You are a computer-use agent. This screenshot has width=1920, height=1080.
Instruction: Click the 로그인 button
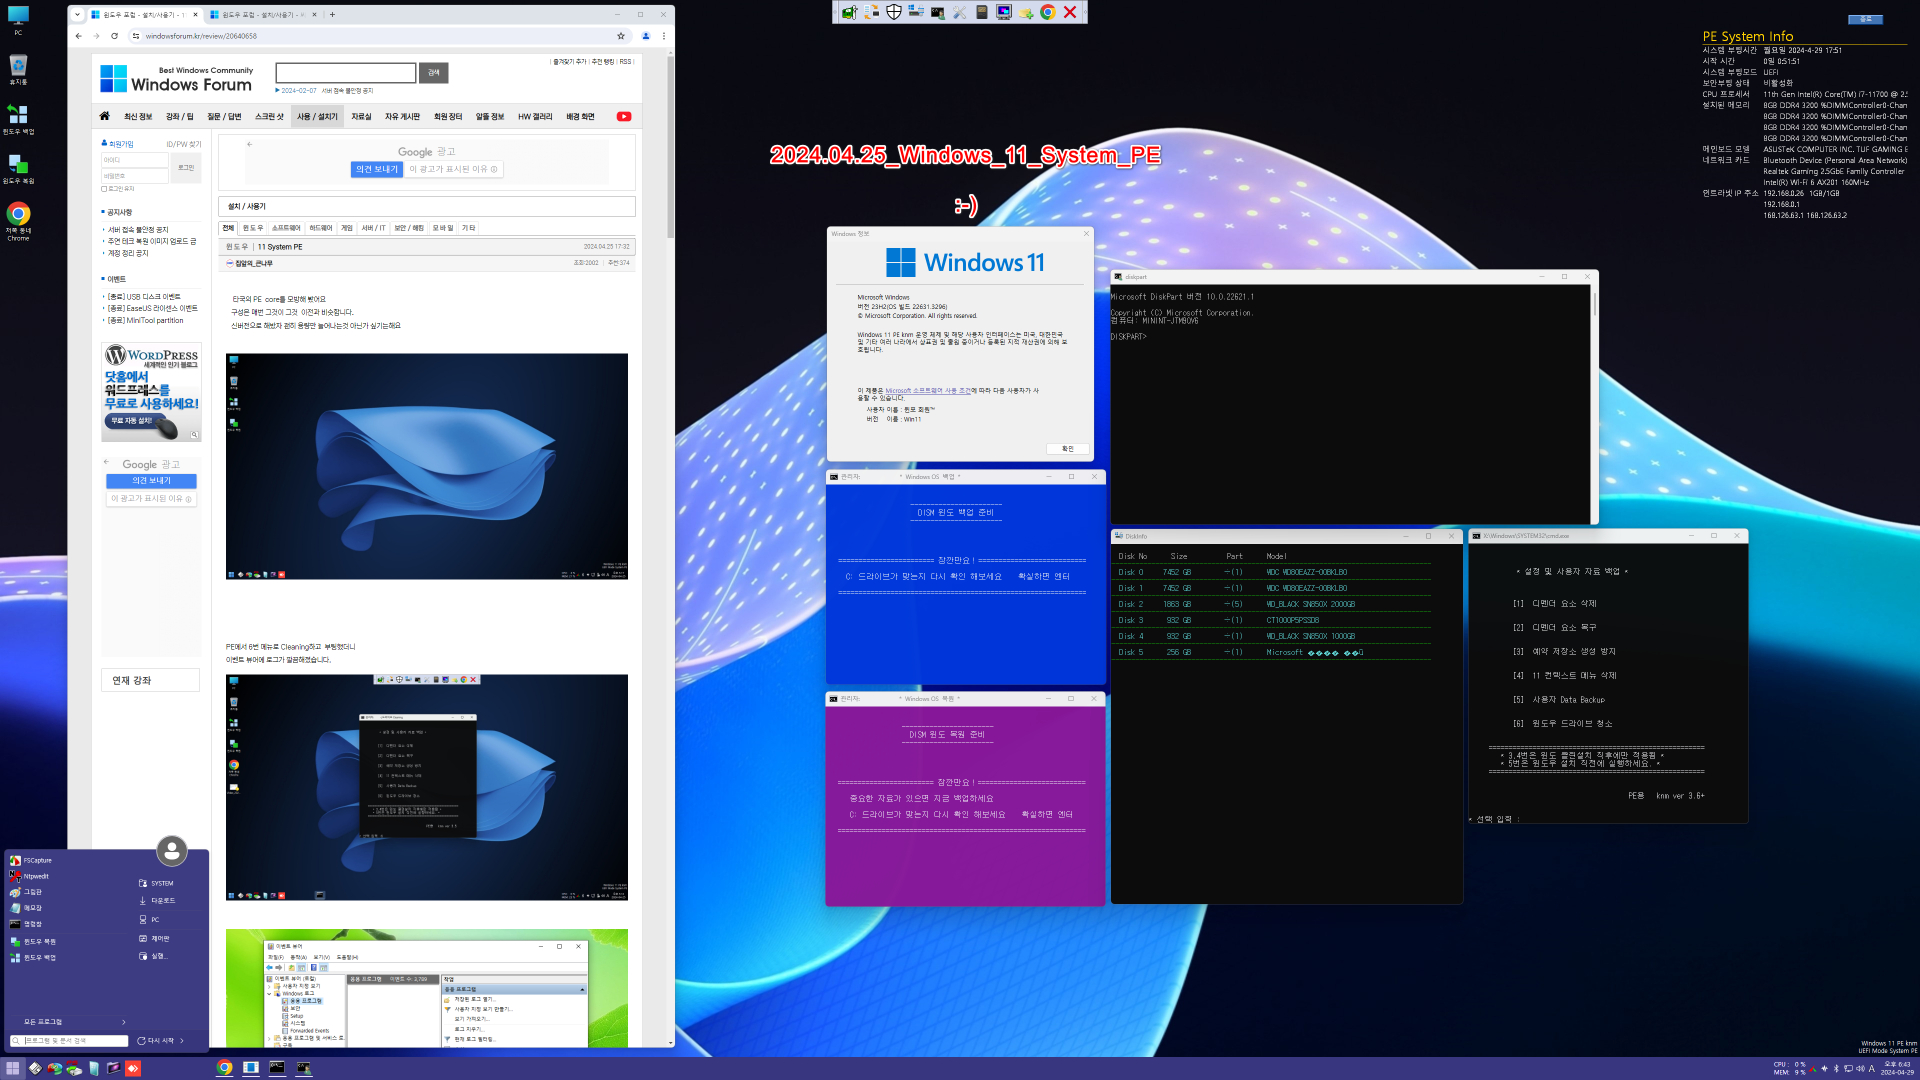pos(186,168)
